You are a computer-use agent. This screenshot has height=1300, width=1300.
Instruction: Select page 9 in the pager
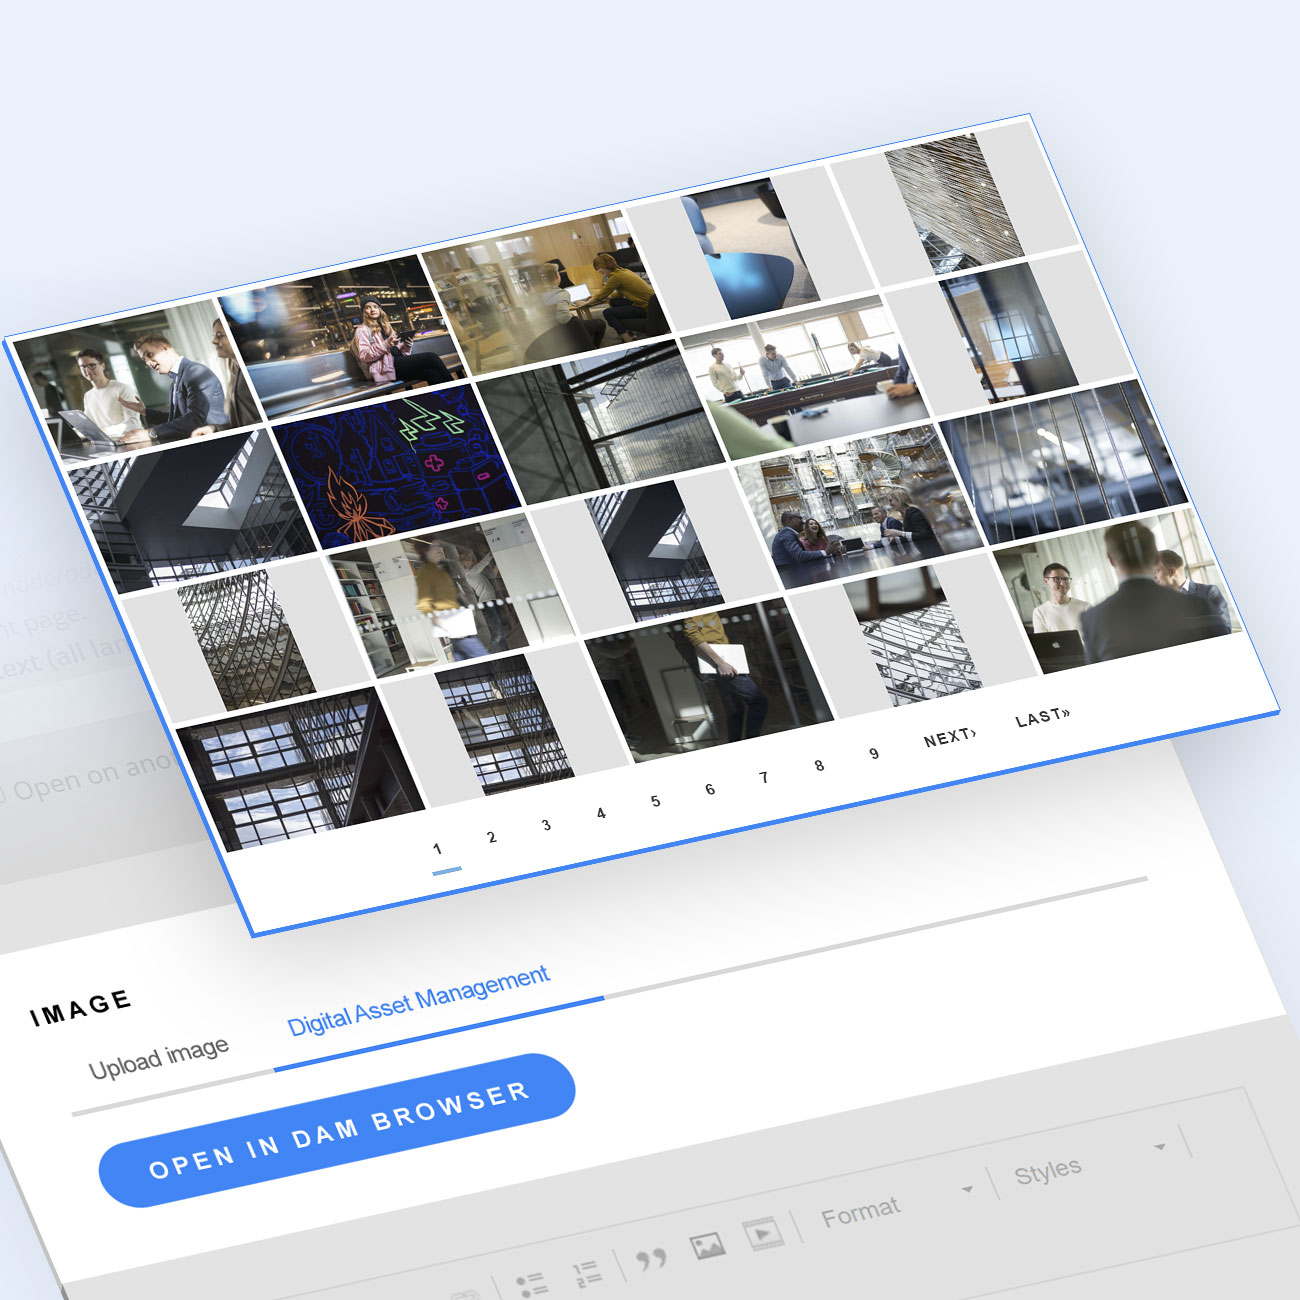pos(874,753)
